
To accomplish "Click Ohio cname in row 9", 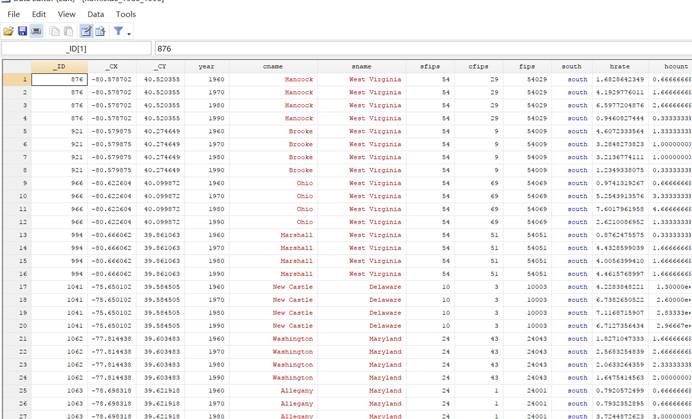I will tap(305, 183).
